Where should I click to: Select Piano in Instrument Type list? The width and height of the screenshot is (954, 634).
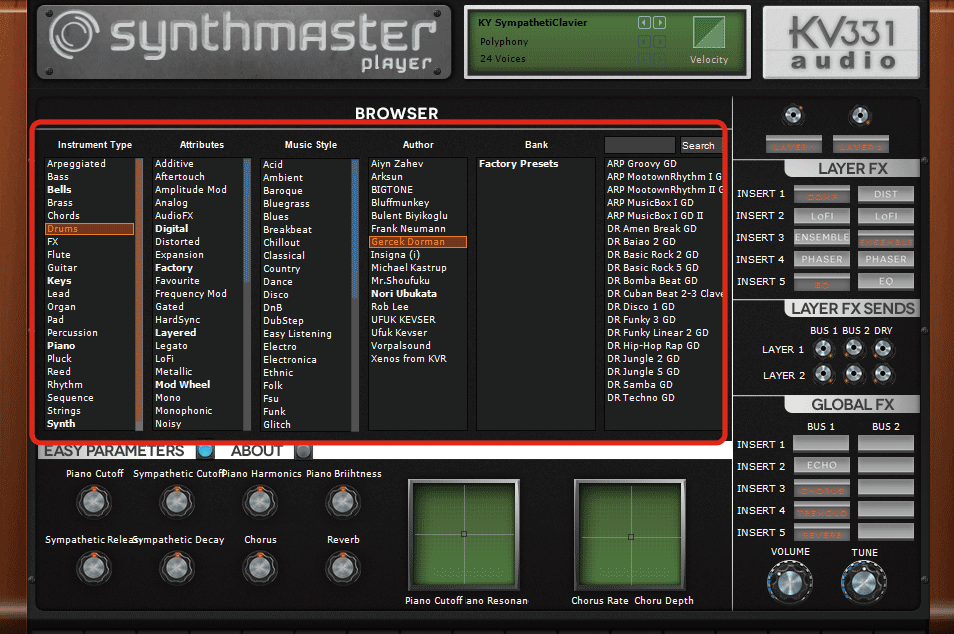(61, 346)
